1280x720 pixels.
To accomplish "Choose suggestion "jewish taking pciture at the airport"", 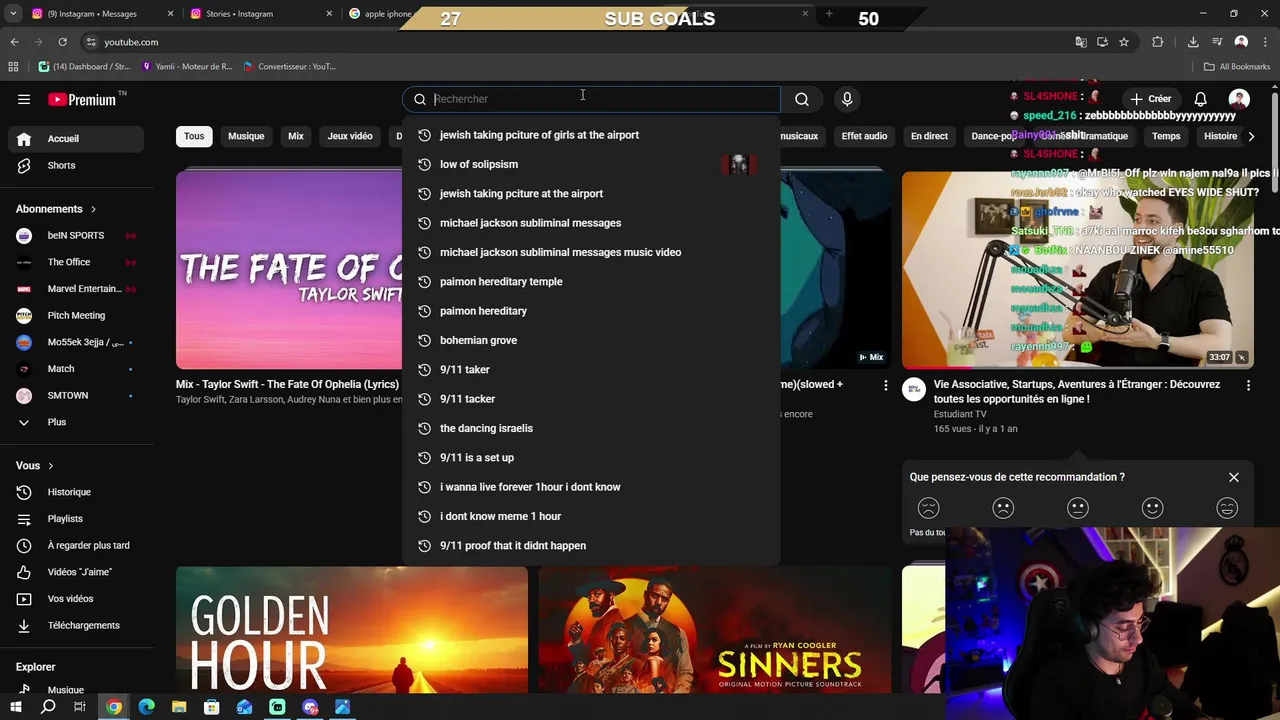I will click(590, 194).
